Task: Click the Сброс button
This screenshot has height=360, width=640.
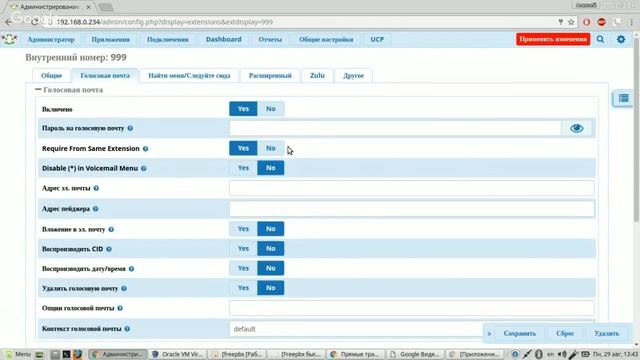Action: (565, 333)
